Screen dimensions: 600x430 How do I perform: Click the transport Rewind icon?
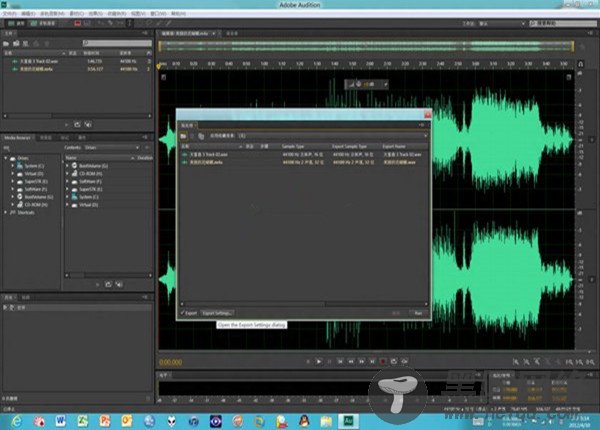351,362
